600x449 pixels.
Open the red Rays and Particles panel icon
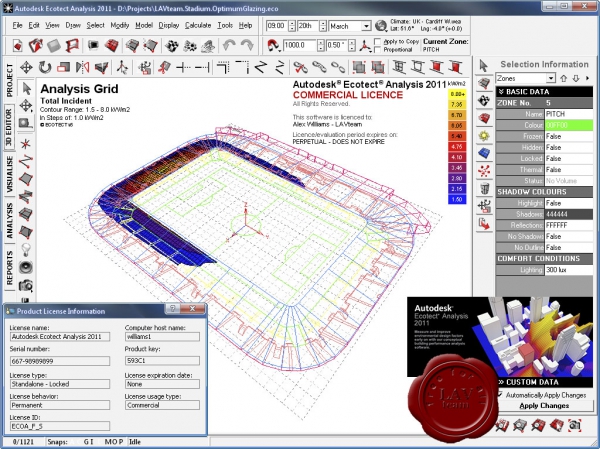coord(484,171)
